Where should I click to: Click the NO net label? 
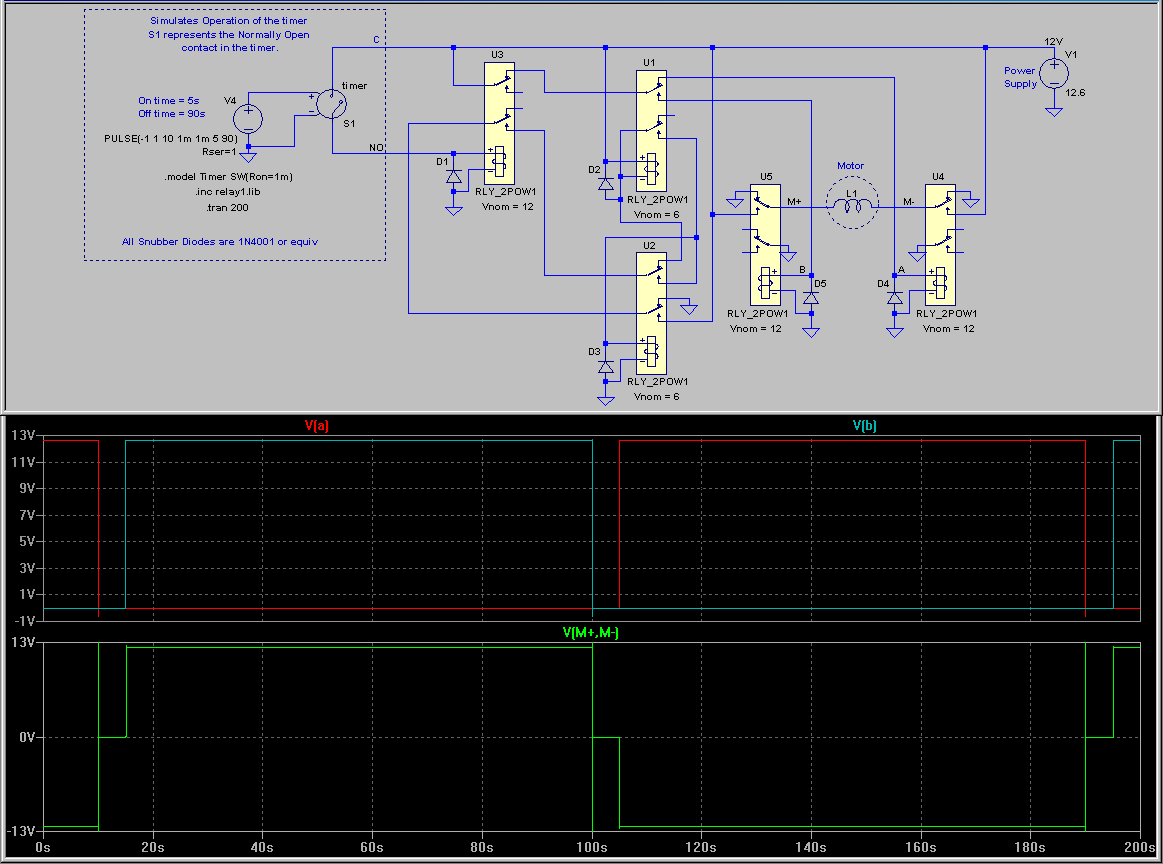pyautogui.click(x=376, y=148)
